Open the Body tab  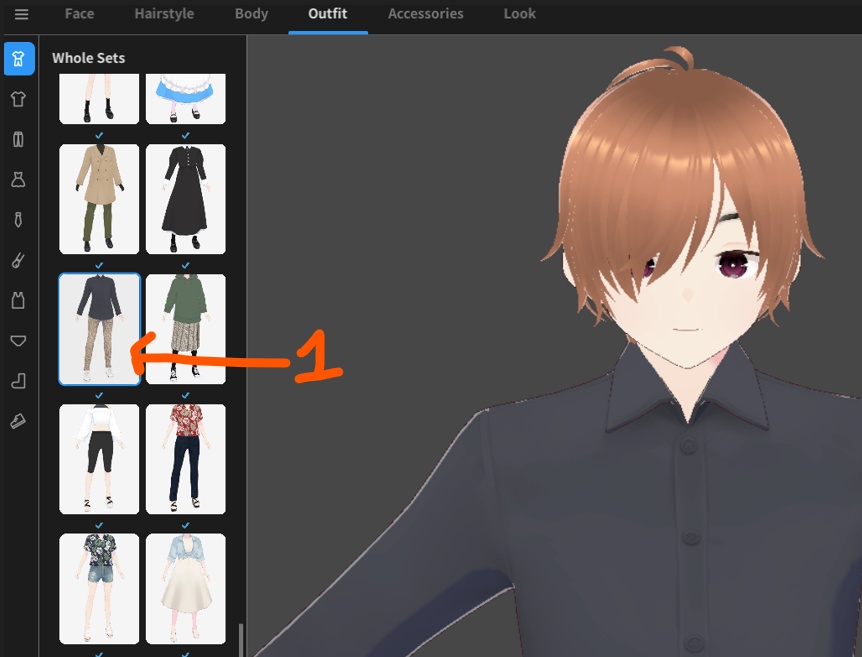(x=251, y=14)
